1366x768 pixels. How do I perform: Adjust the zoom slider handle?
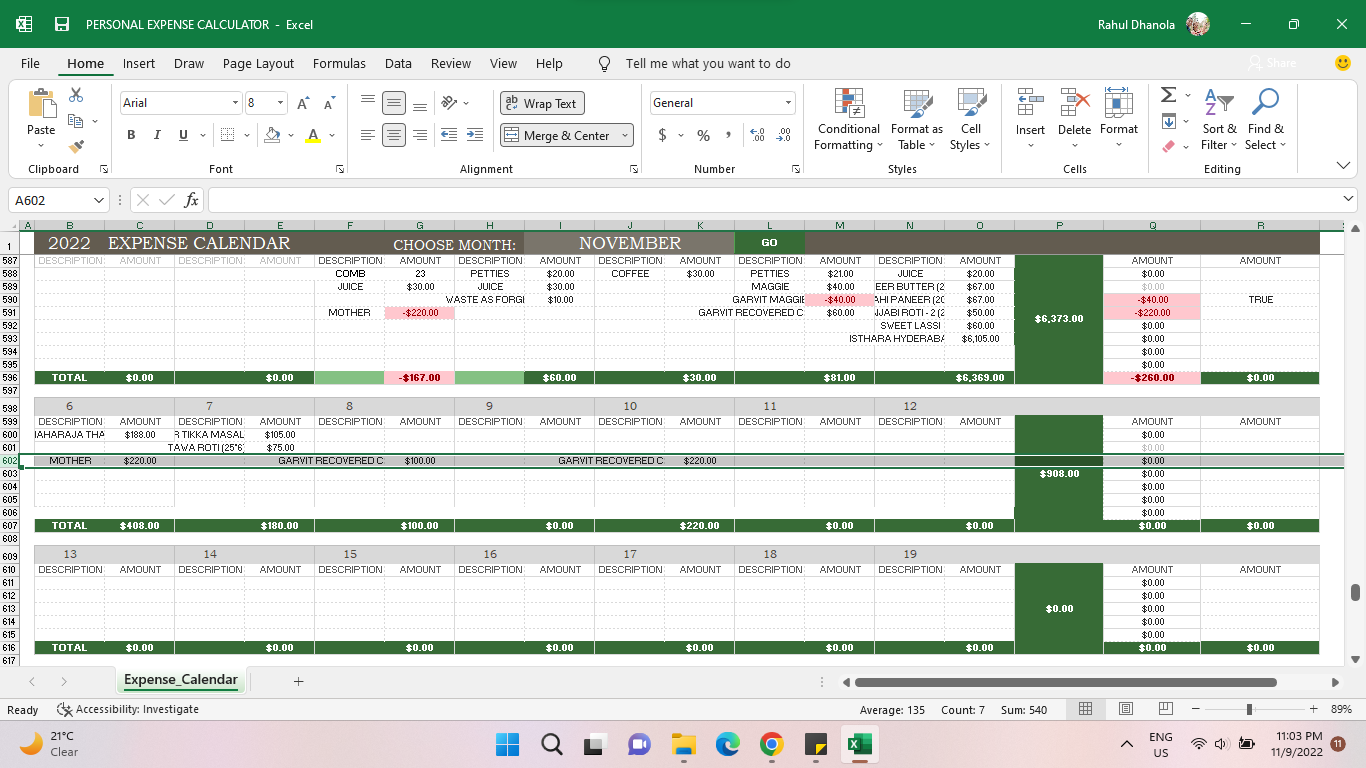[1249, 709]
